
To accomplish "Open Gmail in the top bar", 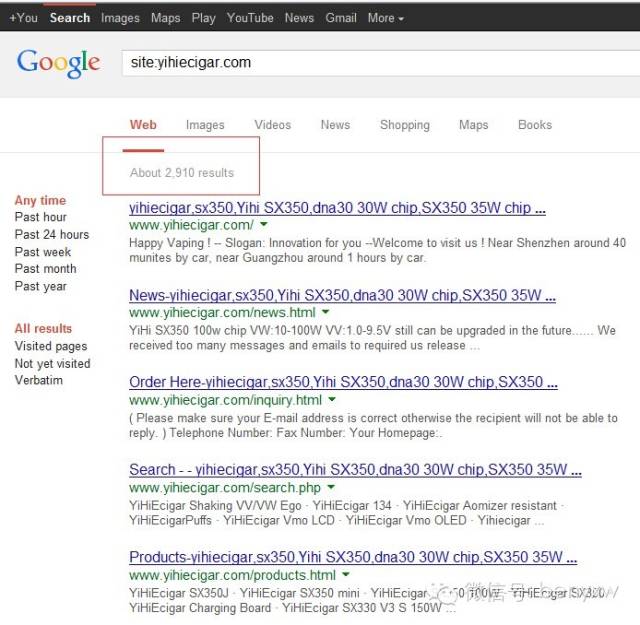I will pyautogui.click(x=341, y=18).
